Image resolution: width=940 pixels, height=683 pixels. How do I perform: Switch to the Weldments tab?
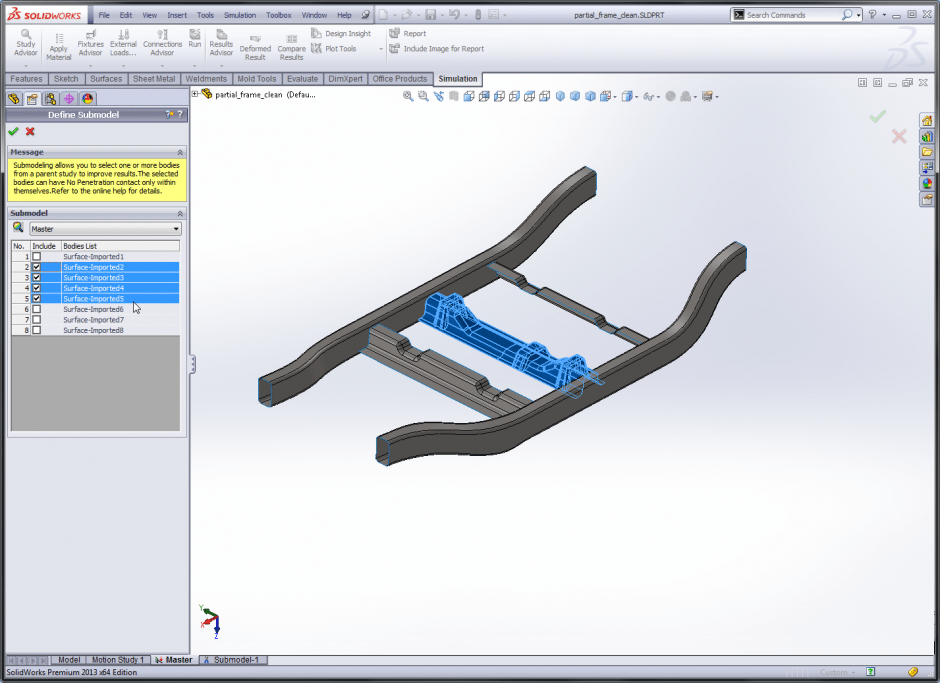click(206, 79)
